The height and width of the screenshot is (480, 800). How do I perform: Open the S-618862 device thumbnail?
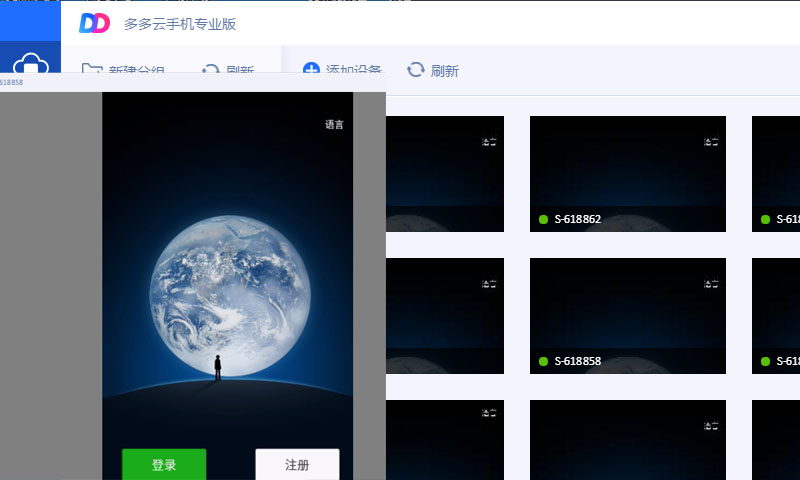[627, 170]
